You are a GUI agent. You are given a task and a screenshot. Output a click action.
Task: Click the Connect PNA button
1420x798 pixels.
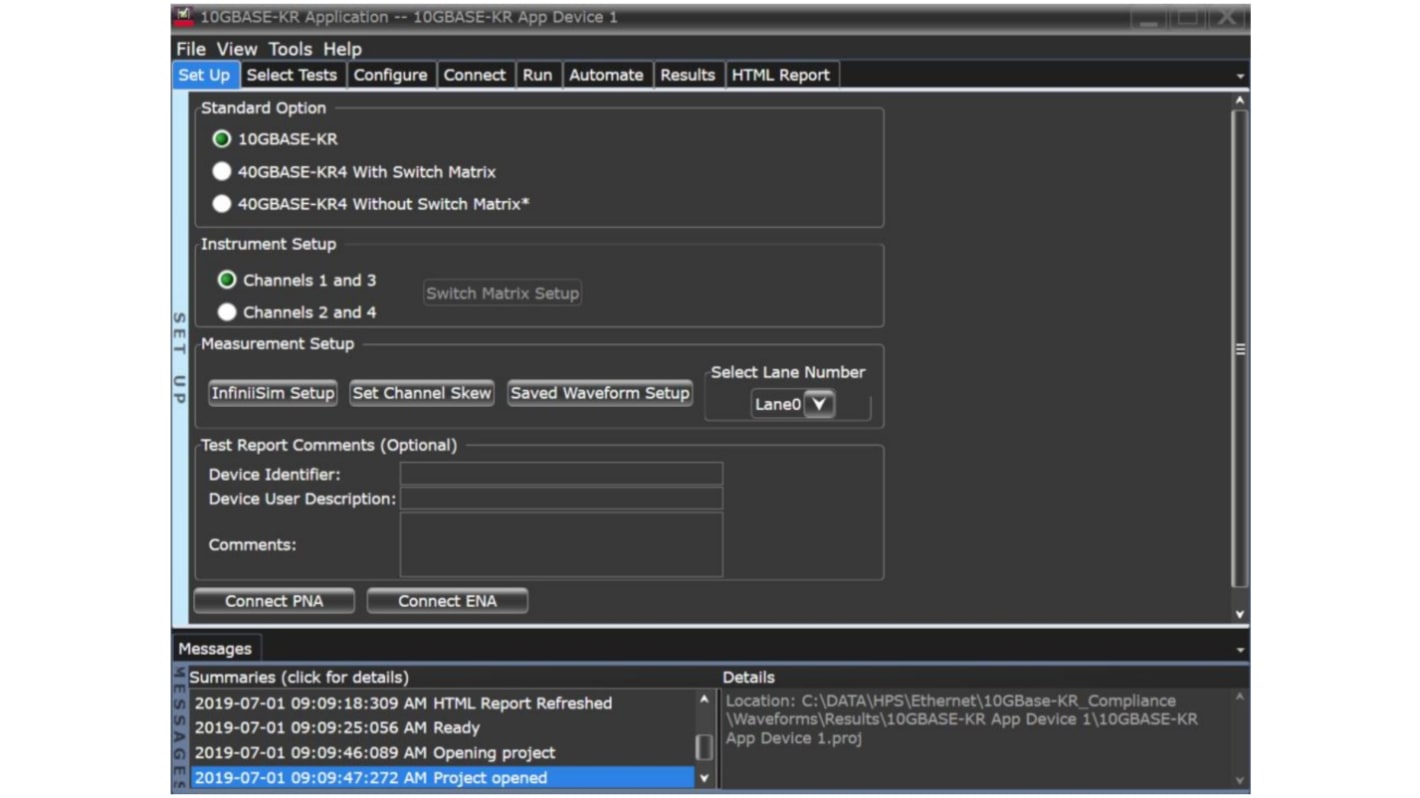[x=274, y=601]
